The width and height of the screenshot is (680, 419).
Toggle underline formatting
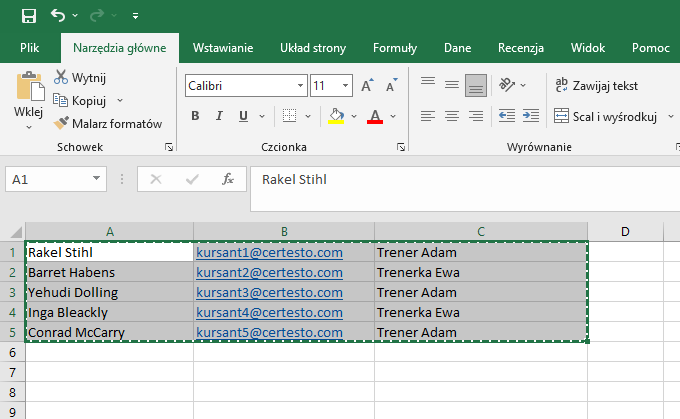tap(243, 116)
